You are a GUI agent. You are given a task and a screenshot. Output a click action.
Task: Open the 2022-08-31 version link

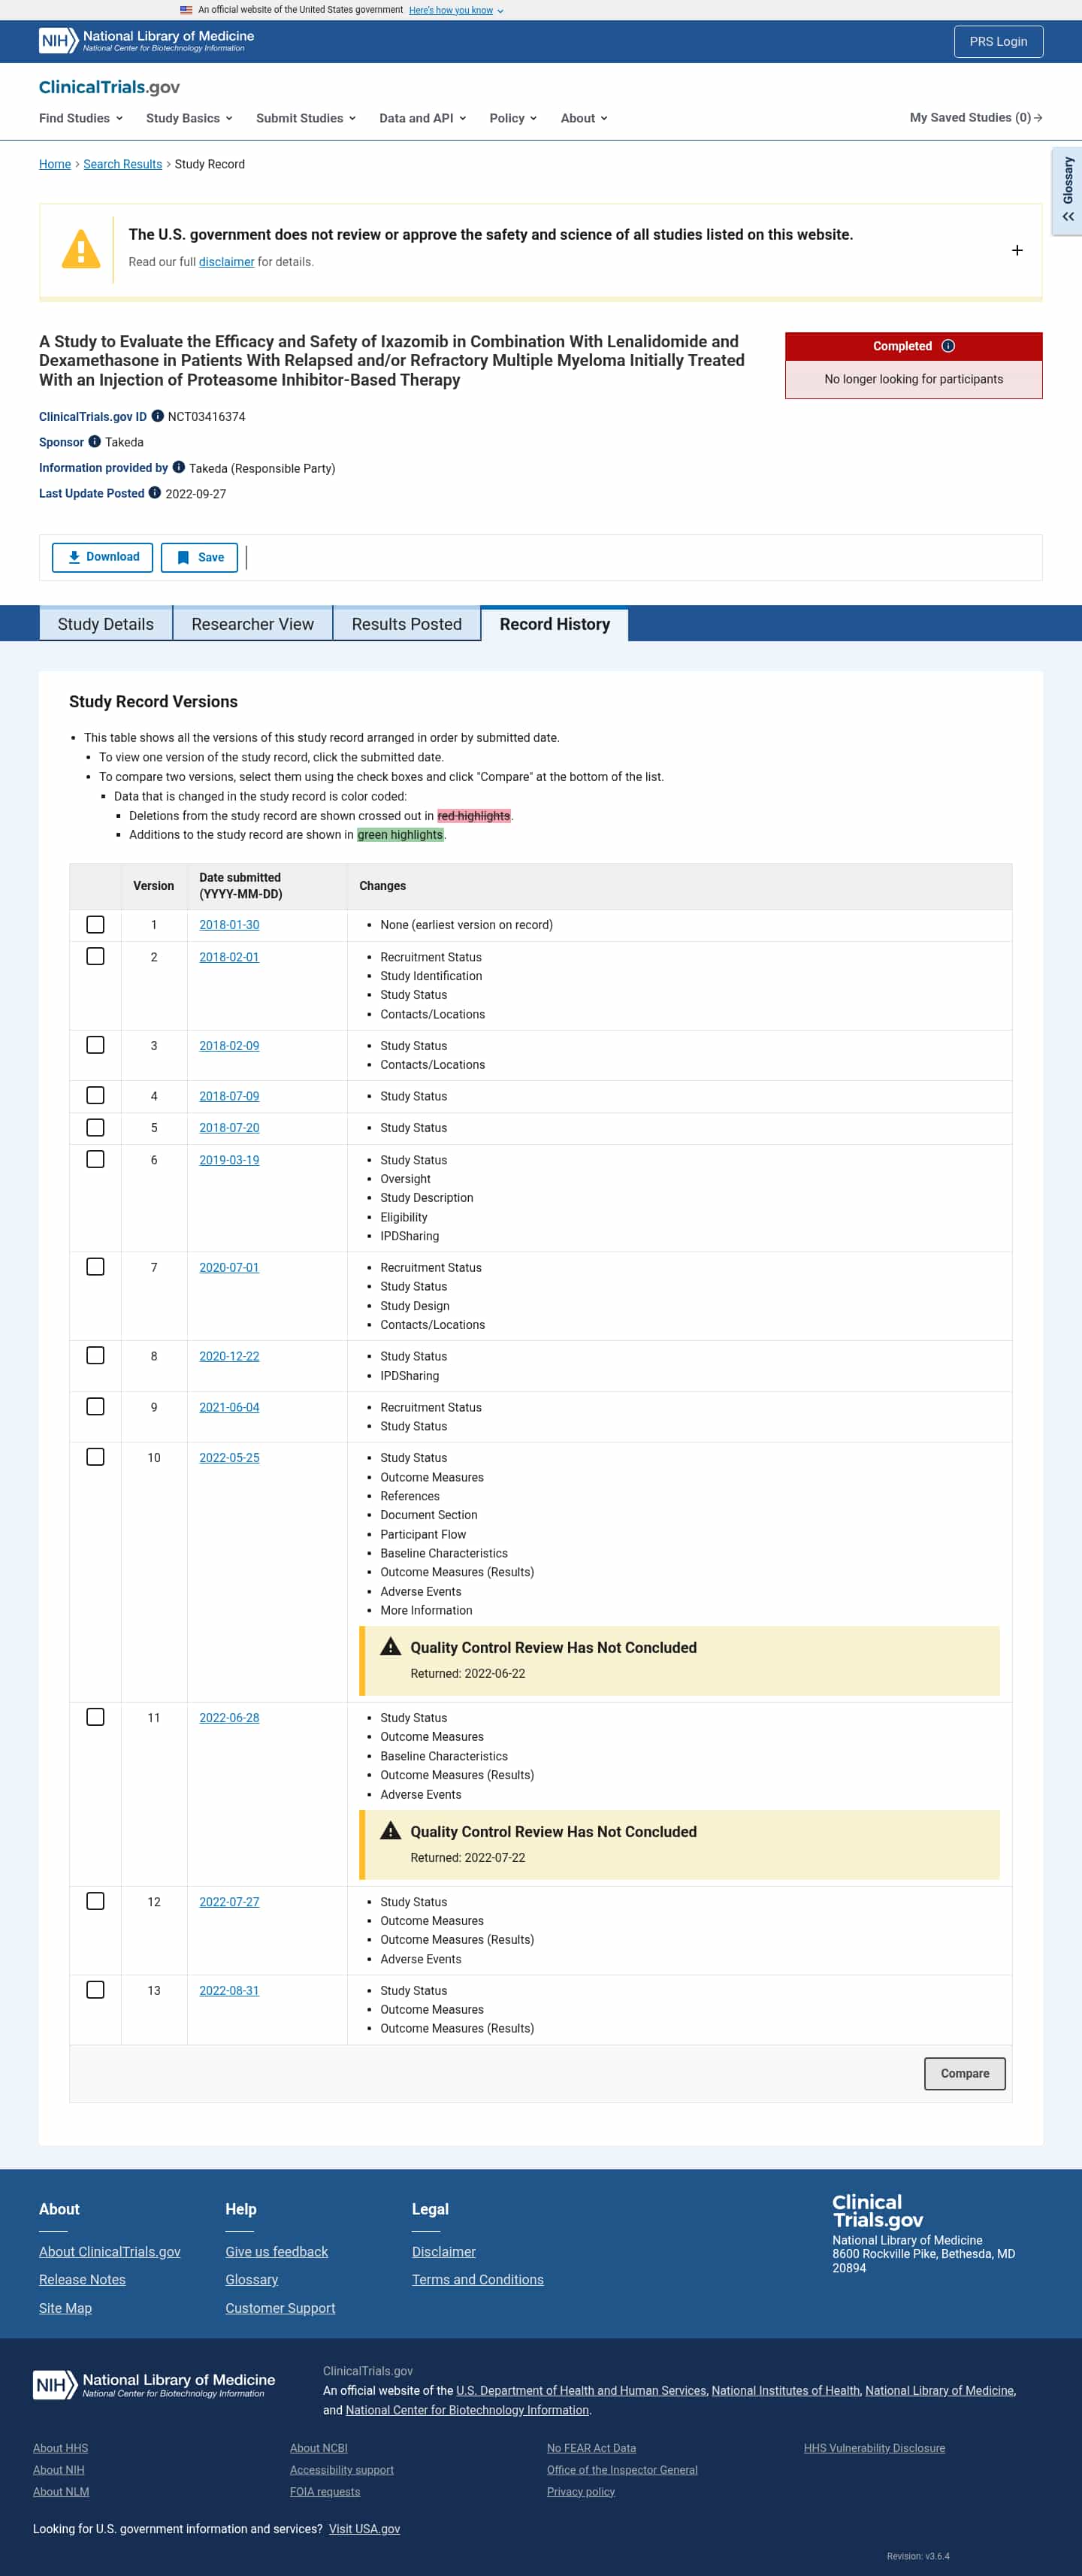(229, 1990)
